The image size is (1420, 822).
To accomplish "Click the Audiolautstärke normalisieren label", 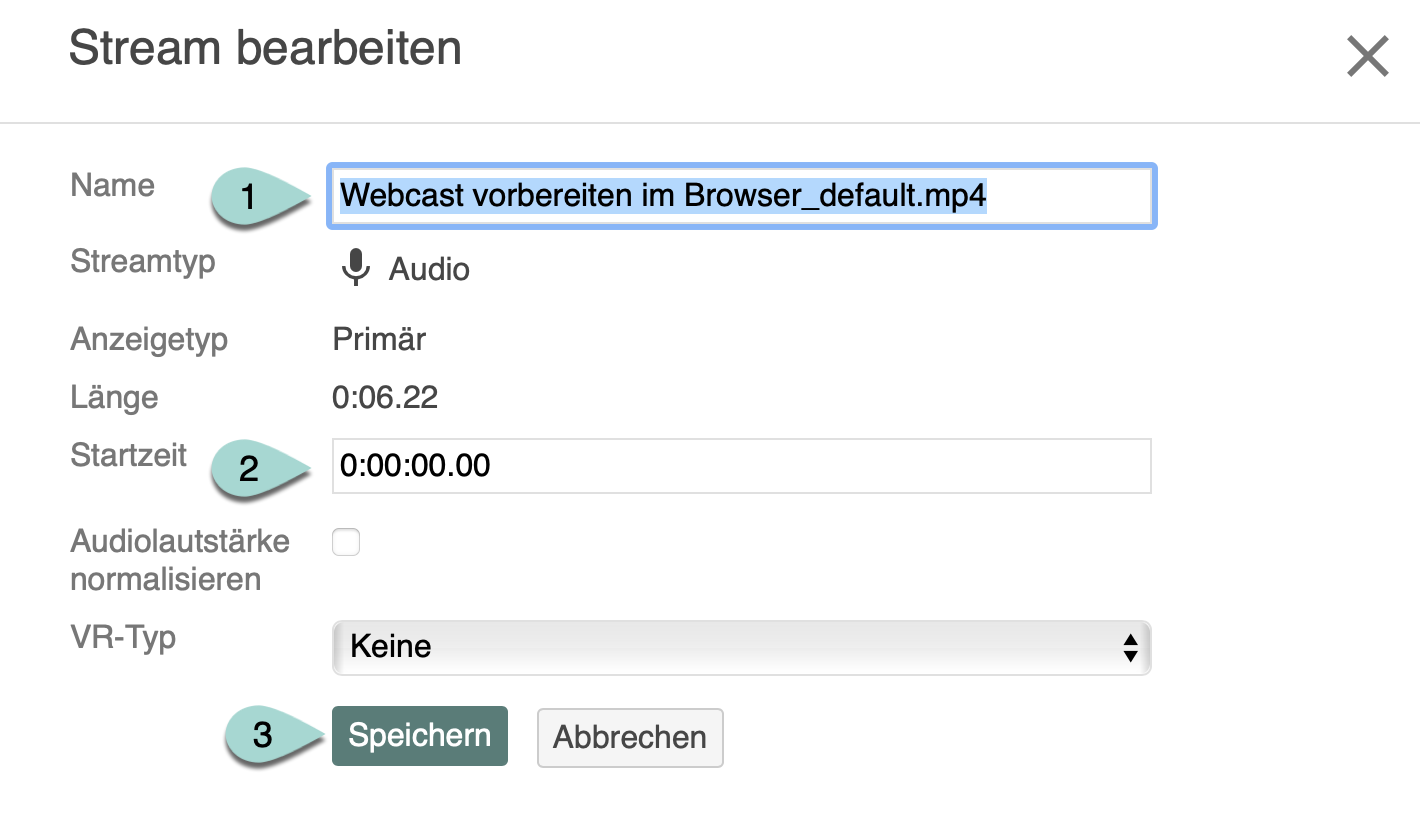I will pyautogui.click(x=180, y=560).
